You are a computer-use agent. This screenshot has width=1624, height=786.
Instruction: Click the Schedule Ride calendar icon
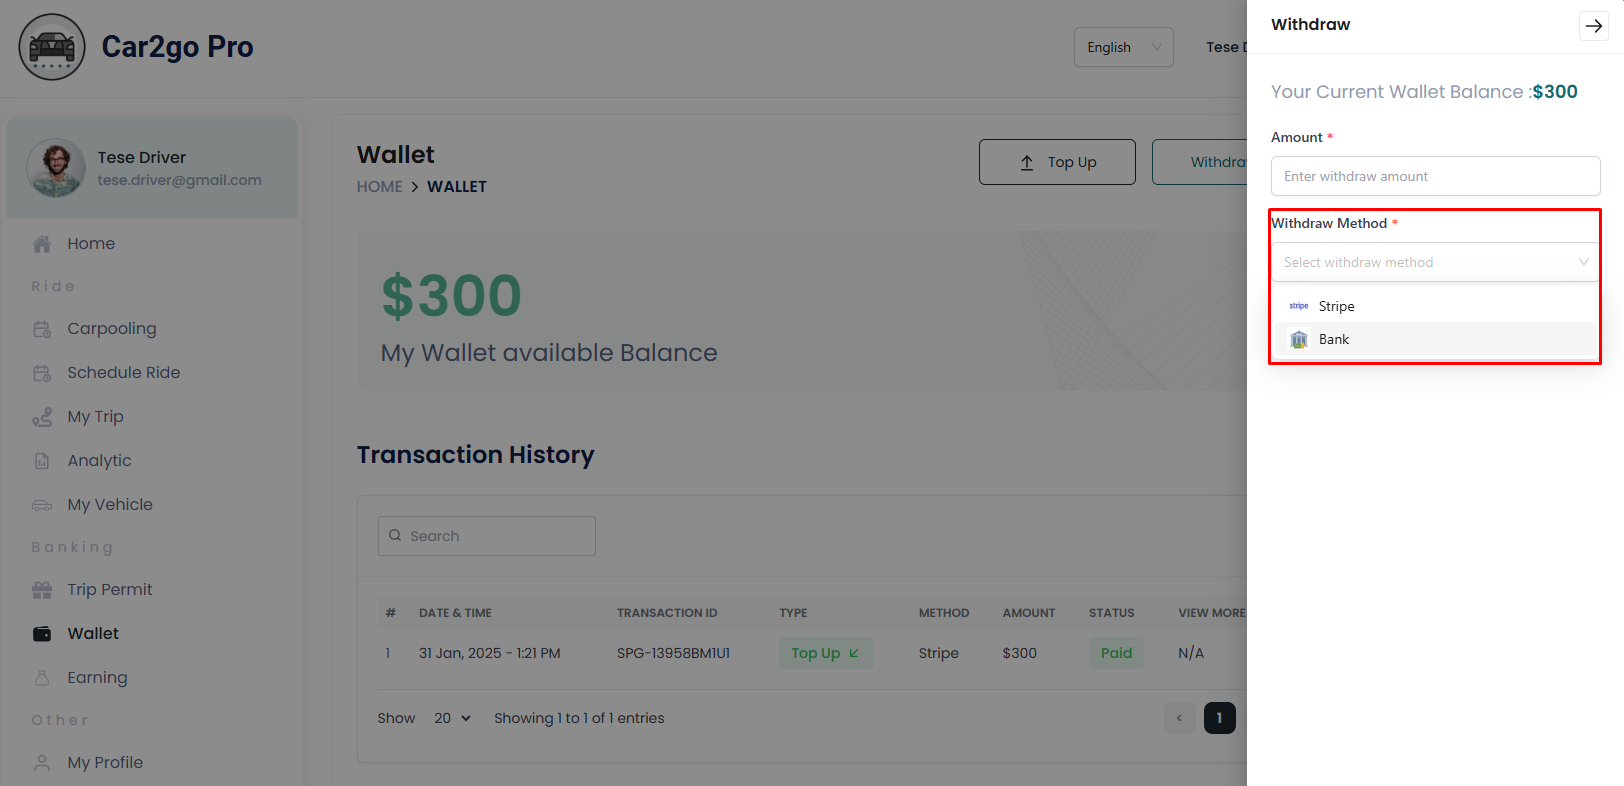pyautogui.click(x=42, y=373)
